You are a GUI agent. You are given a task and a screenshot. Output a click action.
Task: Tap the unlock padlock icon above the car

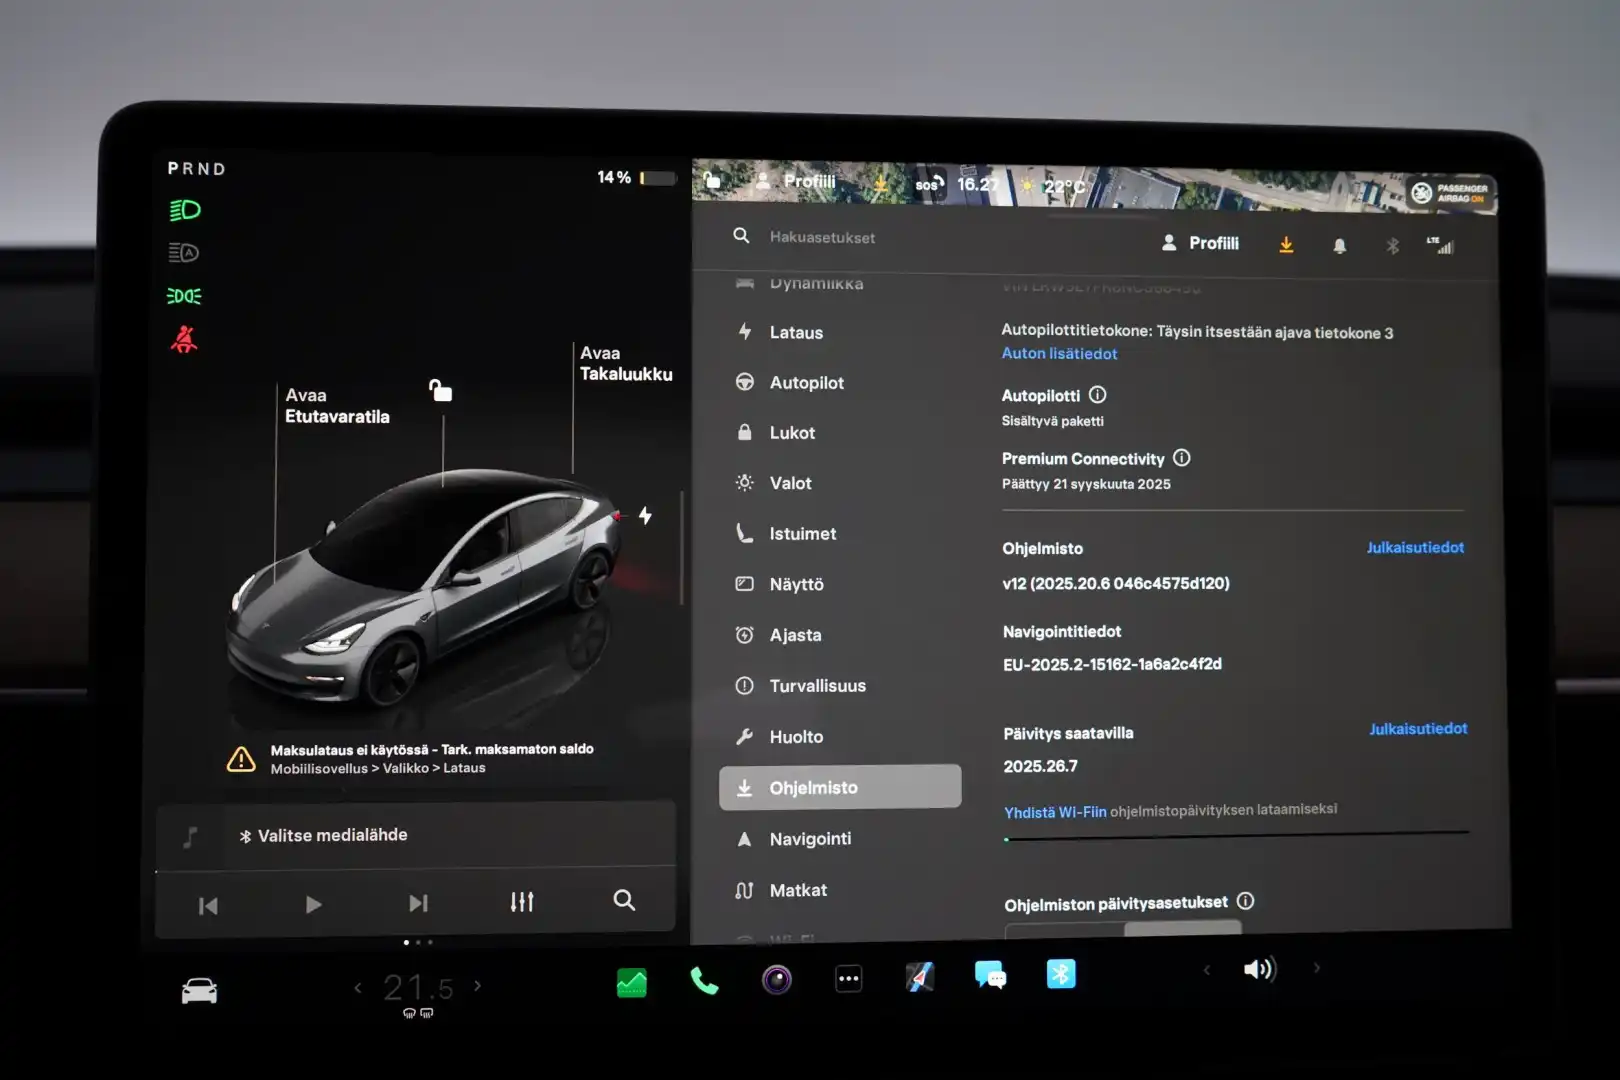click(440, 390)
